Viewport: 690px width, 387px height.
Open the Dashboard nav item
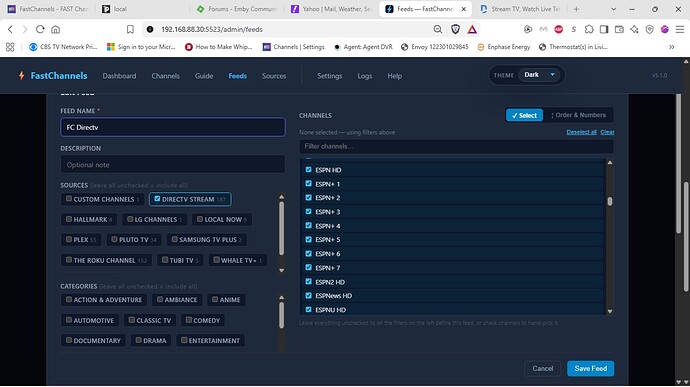119,76
